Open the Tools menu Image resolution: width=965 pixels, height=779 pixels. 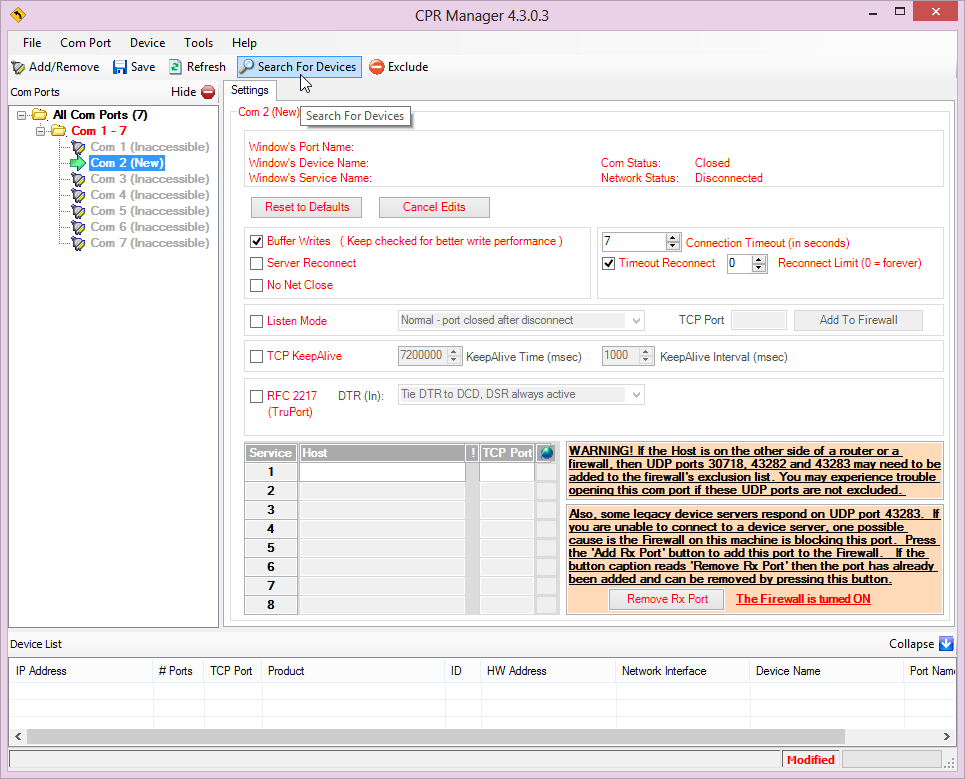pyautogui.click(x=198, y=43)
